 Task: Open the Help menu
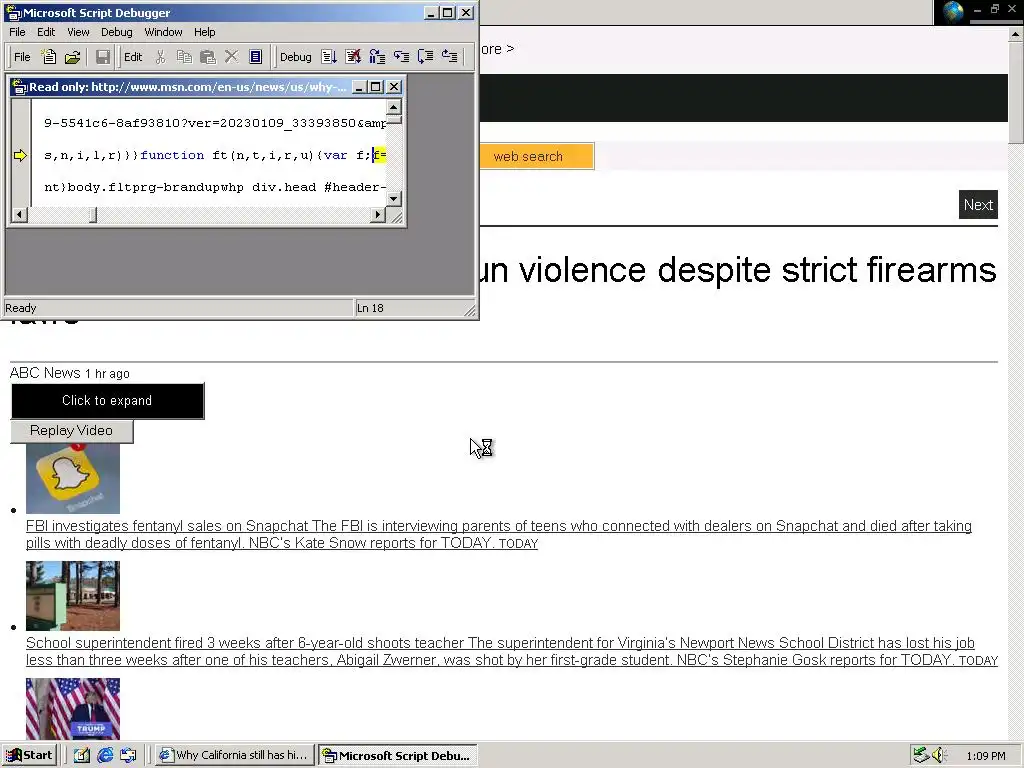coord(204,32)
